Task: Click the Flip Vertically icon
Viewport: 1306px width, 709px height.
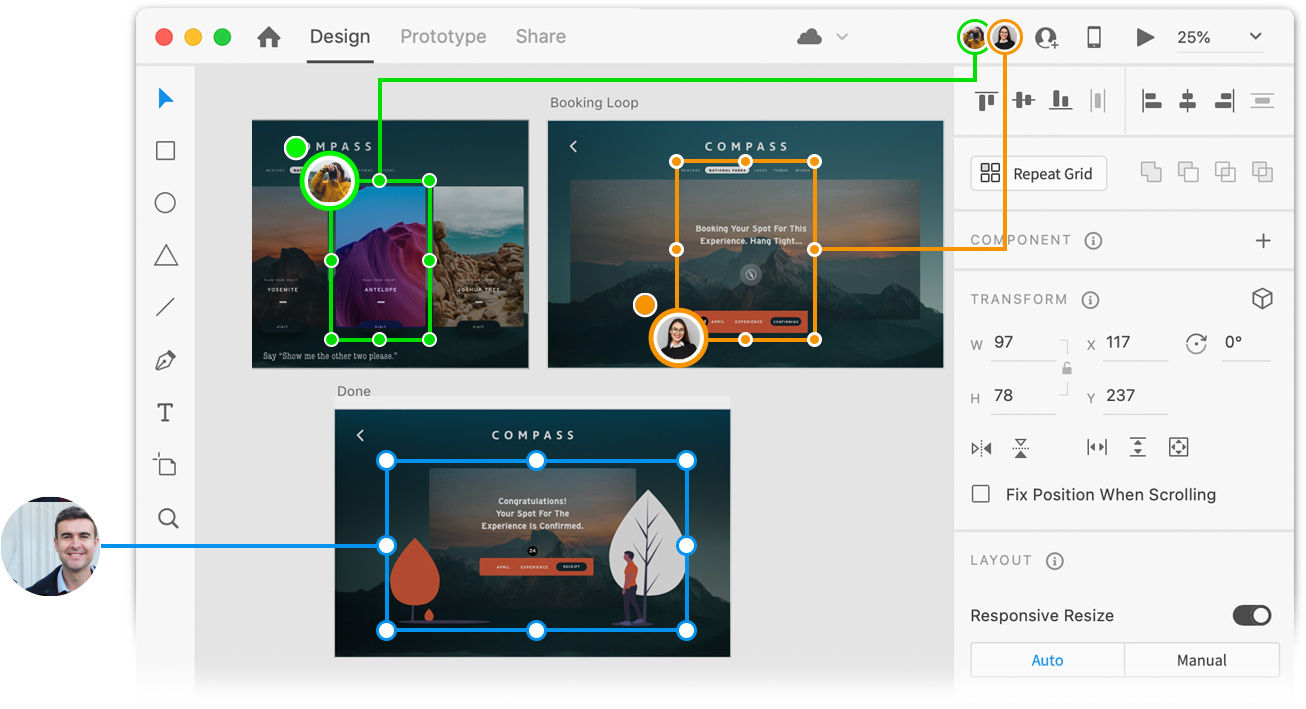Action: (1021, 447)
